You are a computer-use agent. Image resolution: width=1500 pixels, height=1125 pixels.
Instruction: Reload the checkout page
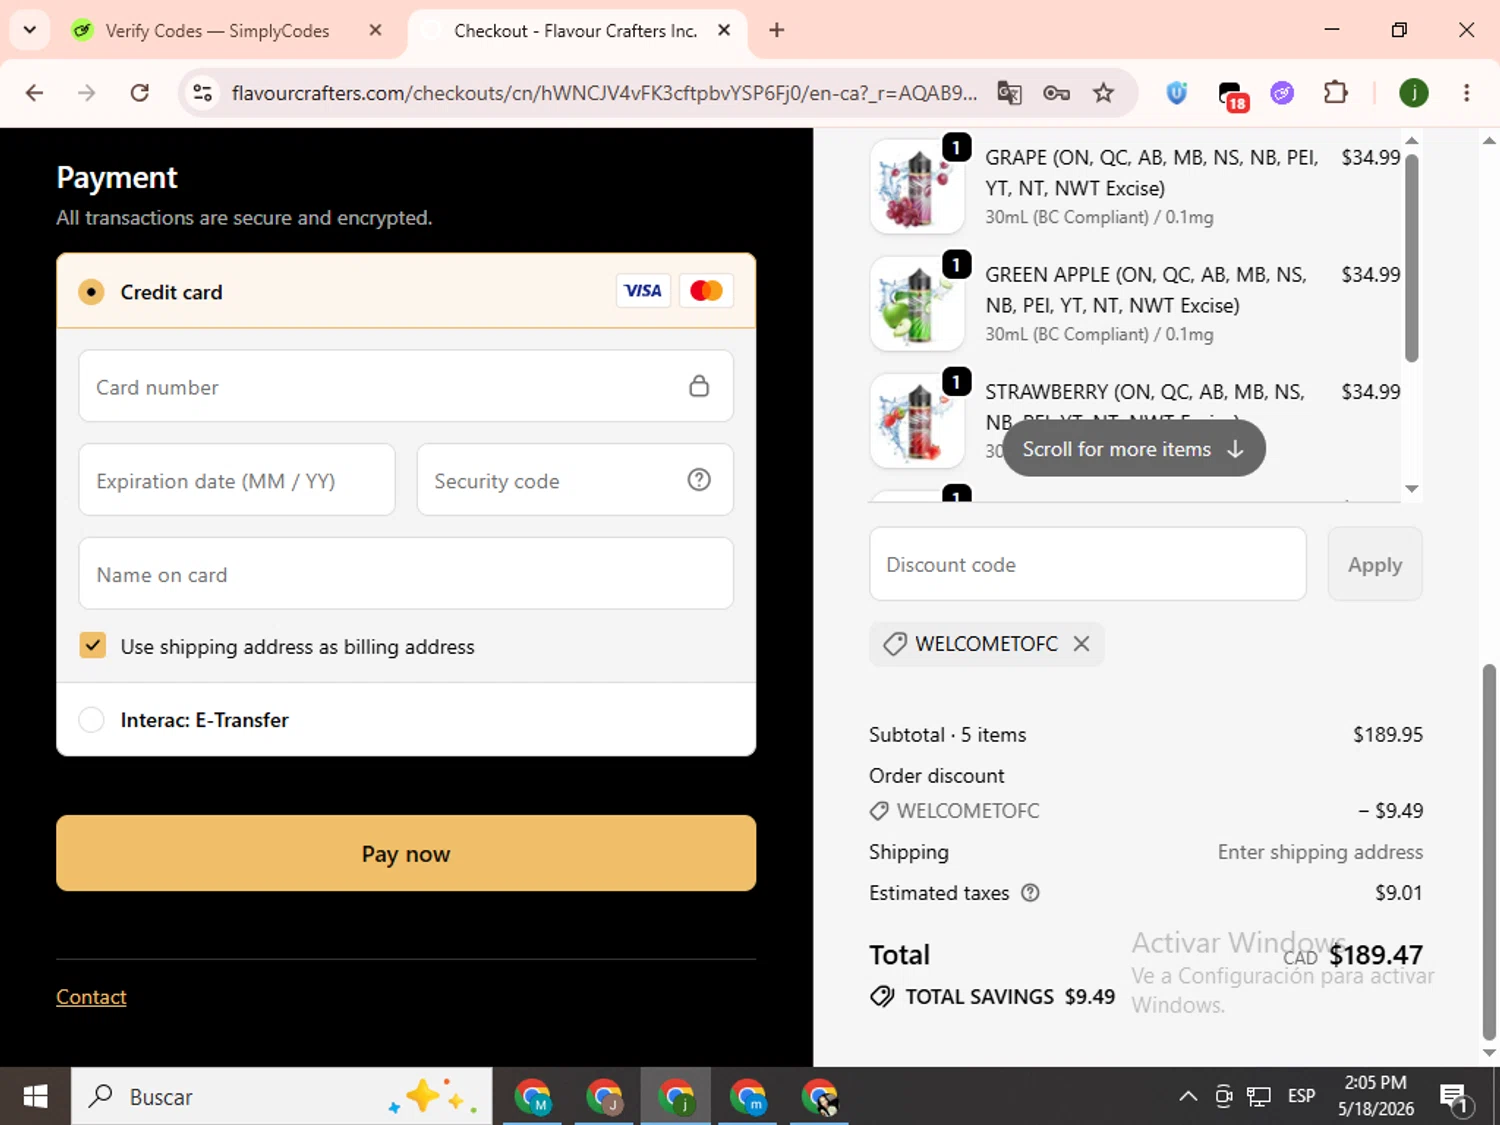pyautogui.click(x=140, y=93)
